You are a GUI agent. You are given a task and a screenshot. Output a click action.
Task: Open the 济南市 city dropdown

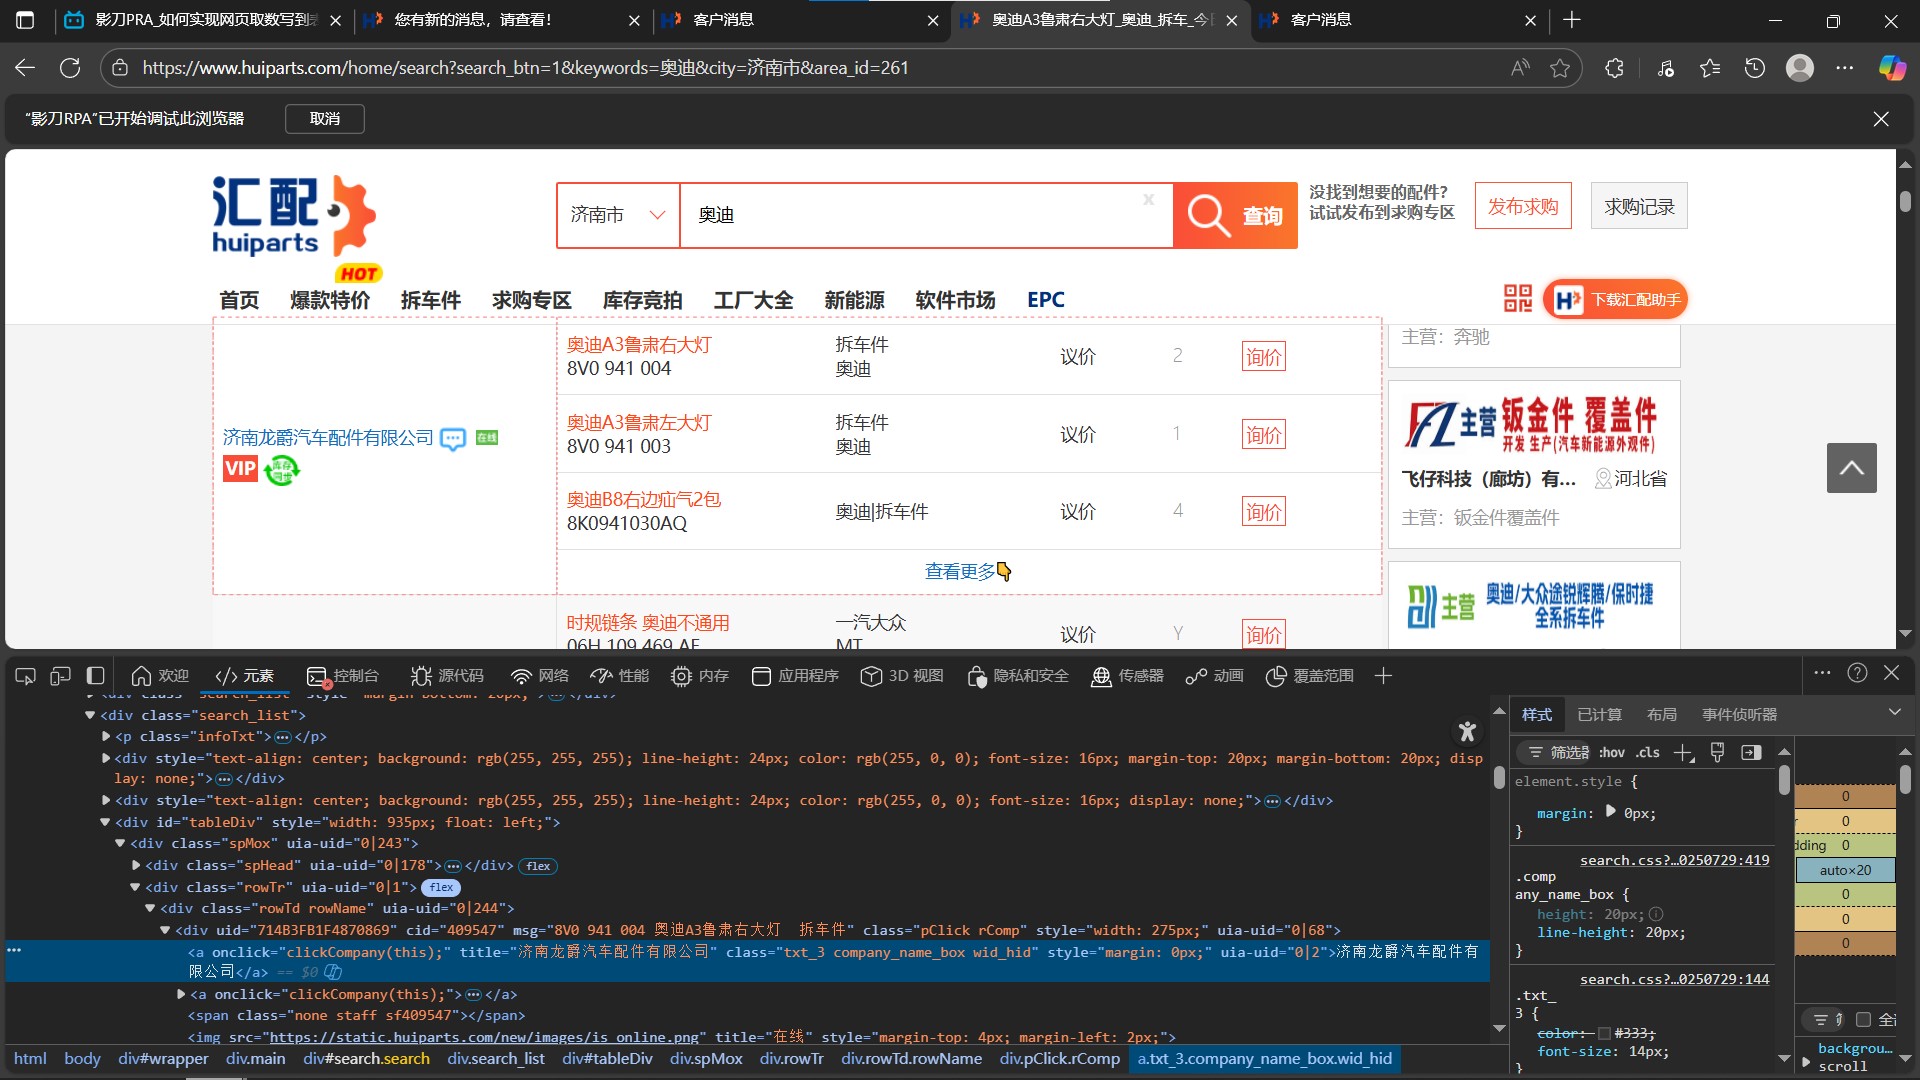617,215
